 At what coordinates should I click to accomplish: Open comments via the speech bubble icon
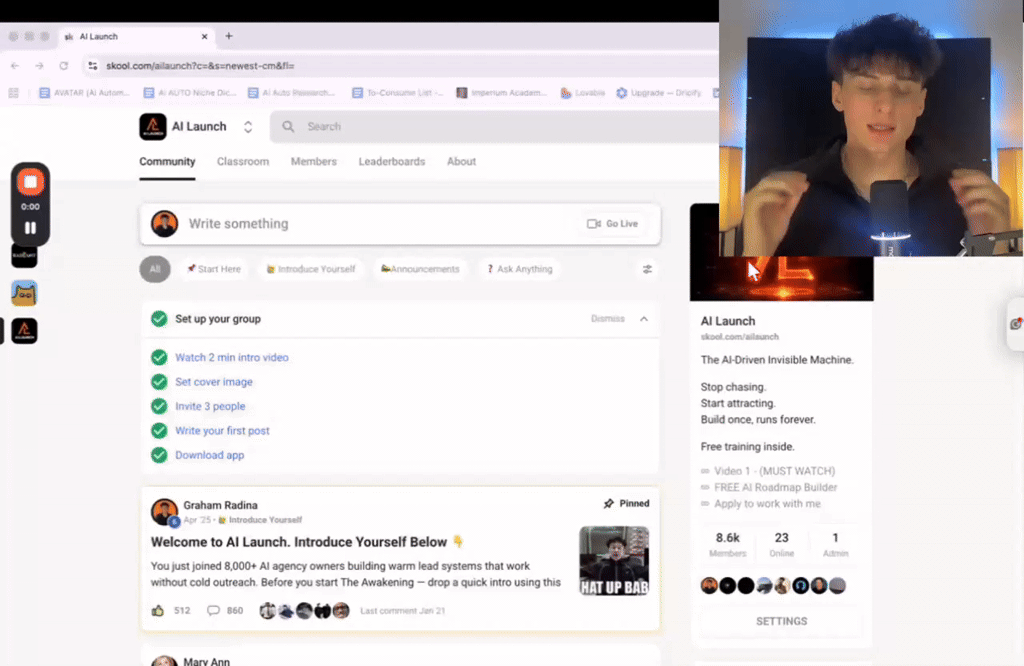pyautogui.click(x=212, y=608)
